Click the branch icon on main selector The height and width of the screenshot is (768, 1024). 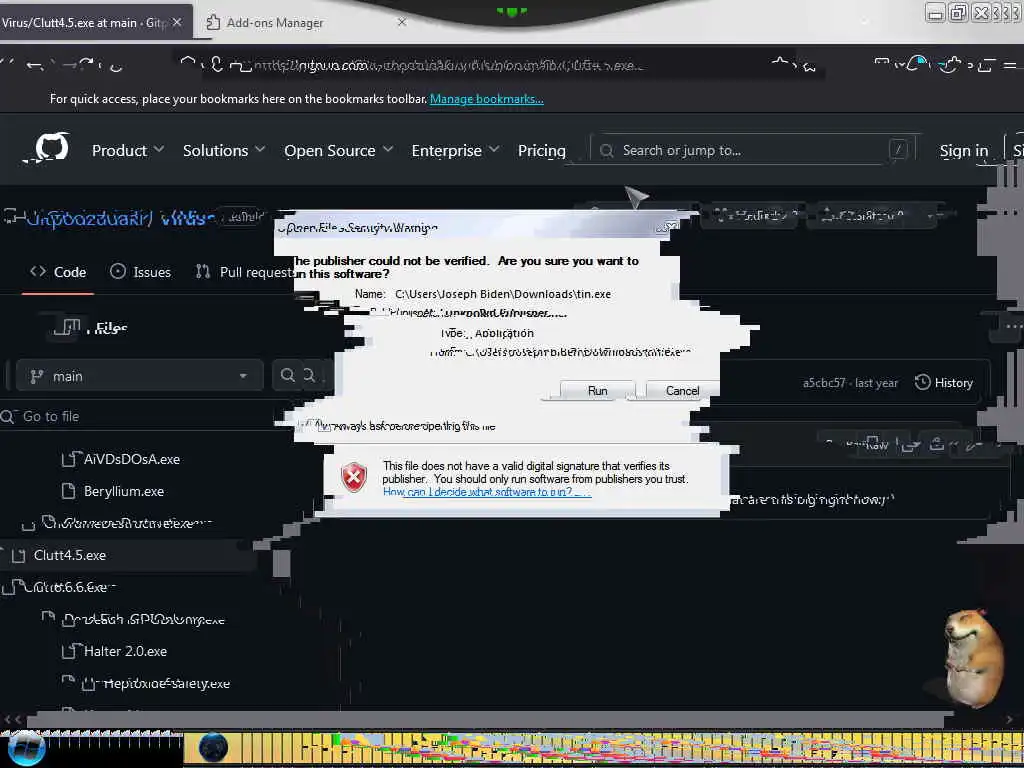click(37, 376)
